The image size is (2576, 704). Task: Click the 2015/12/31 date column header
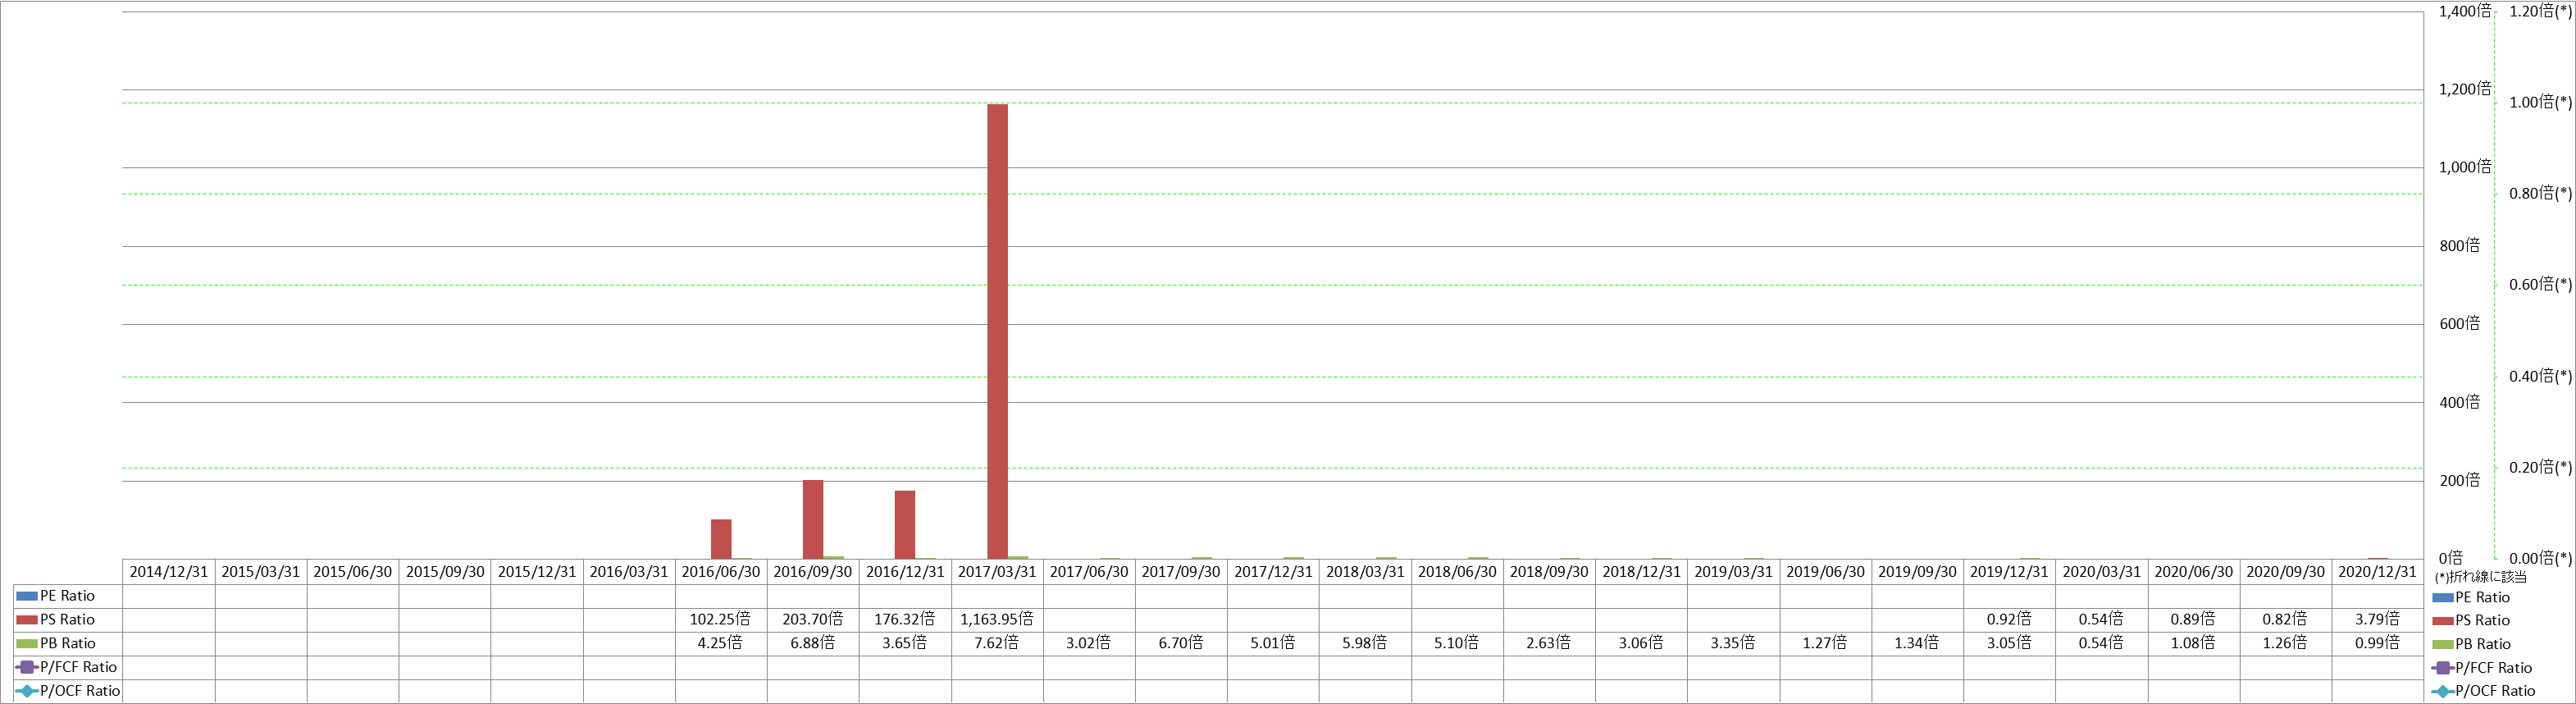click(x=537, y=572)
